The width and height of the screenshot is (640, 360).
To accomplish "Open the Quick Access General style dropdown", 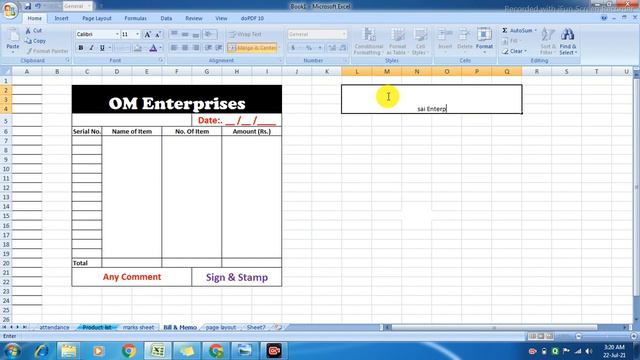I will (89, 6).
